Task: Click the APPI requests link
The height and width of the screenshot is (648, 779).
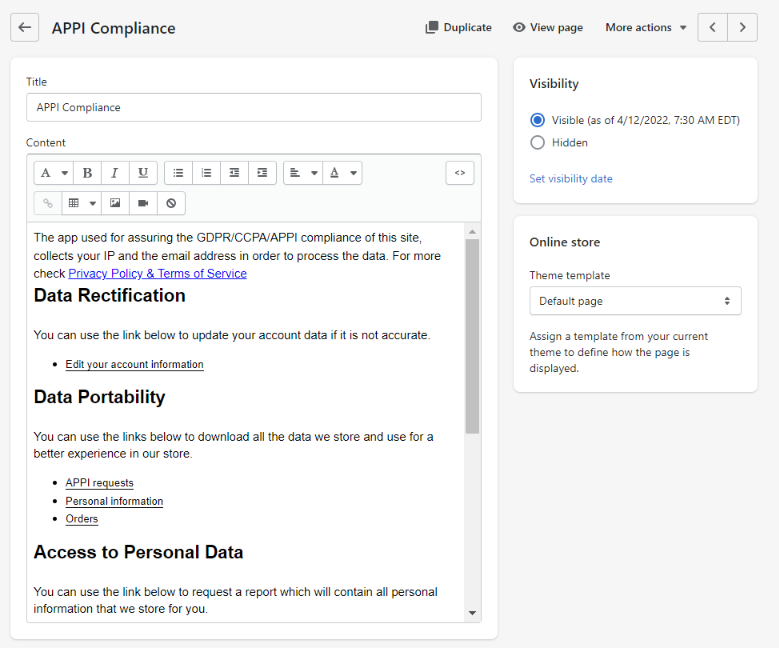Action: tap(99, 483)
